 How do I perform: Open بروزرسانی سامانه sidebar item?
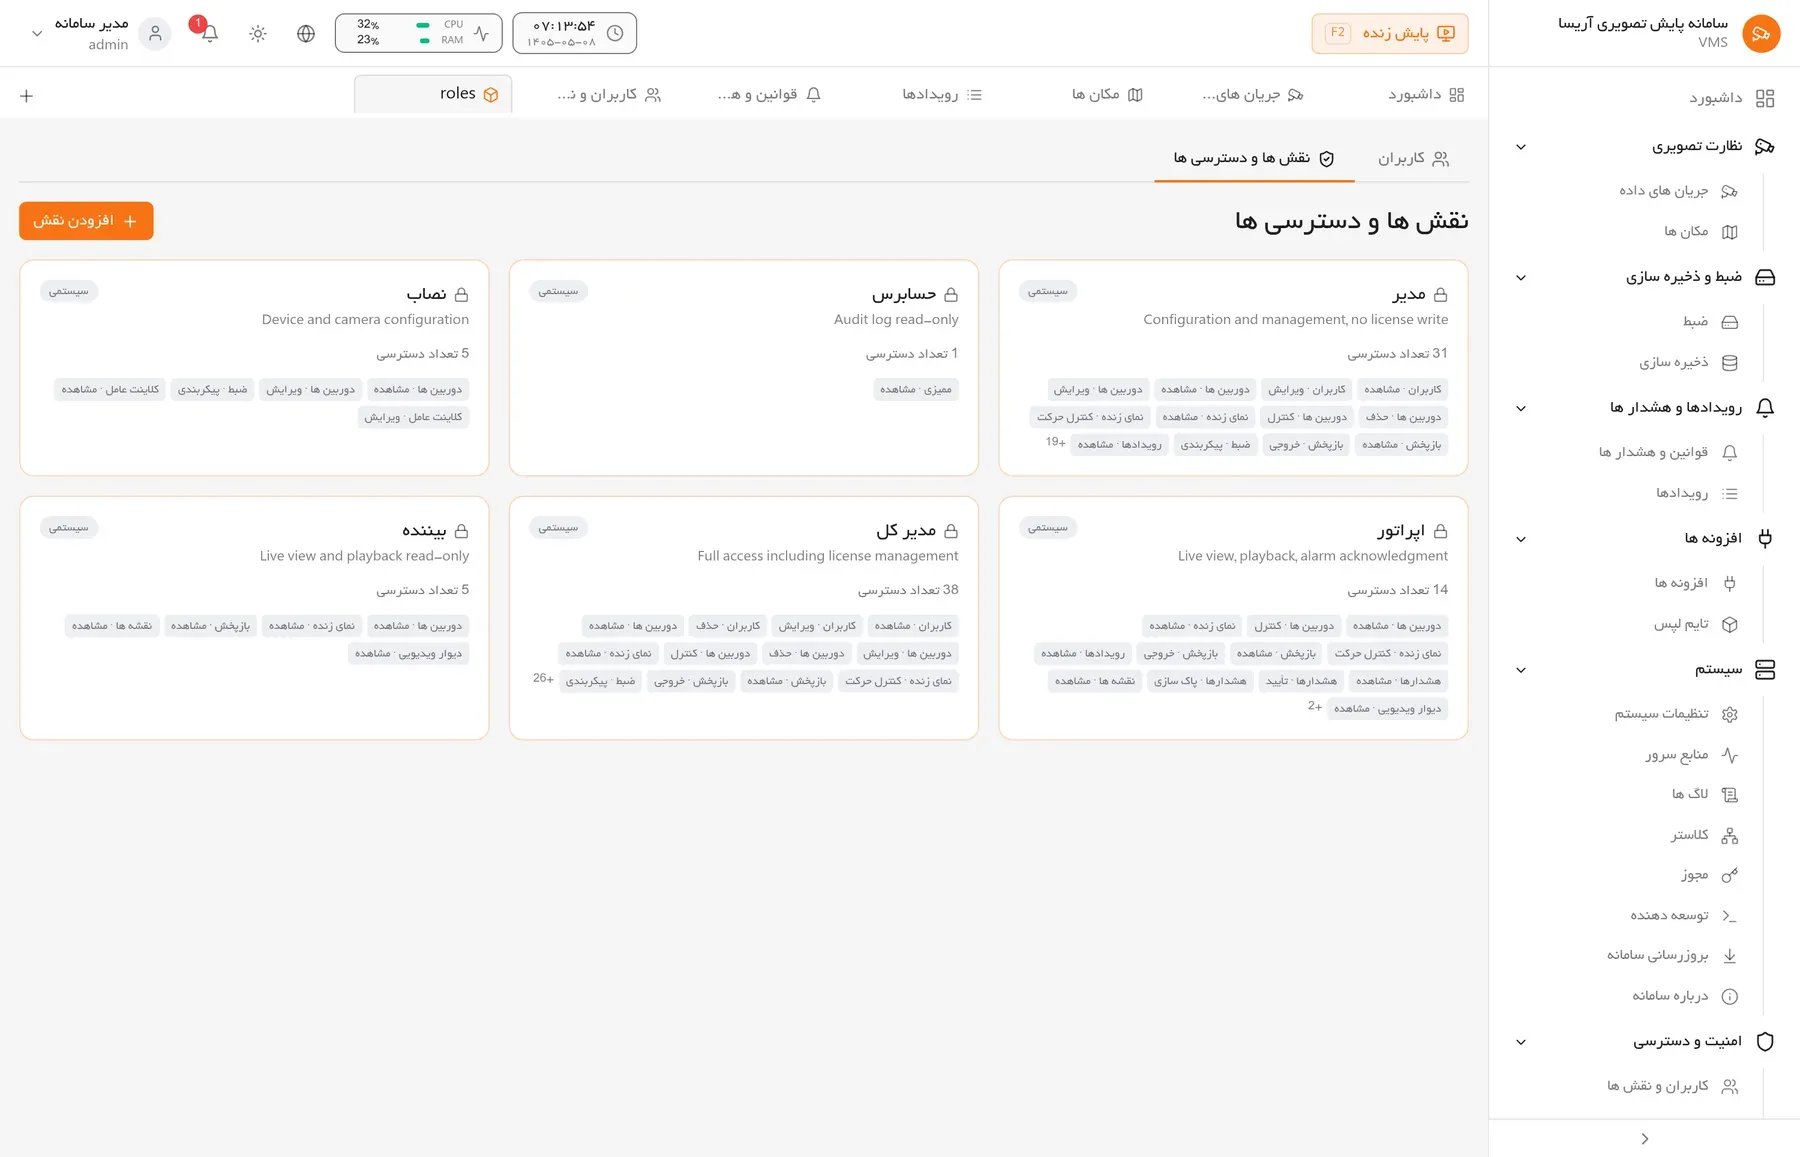[x=1673, y=955]
